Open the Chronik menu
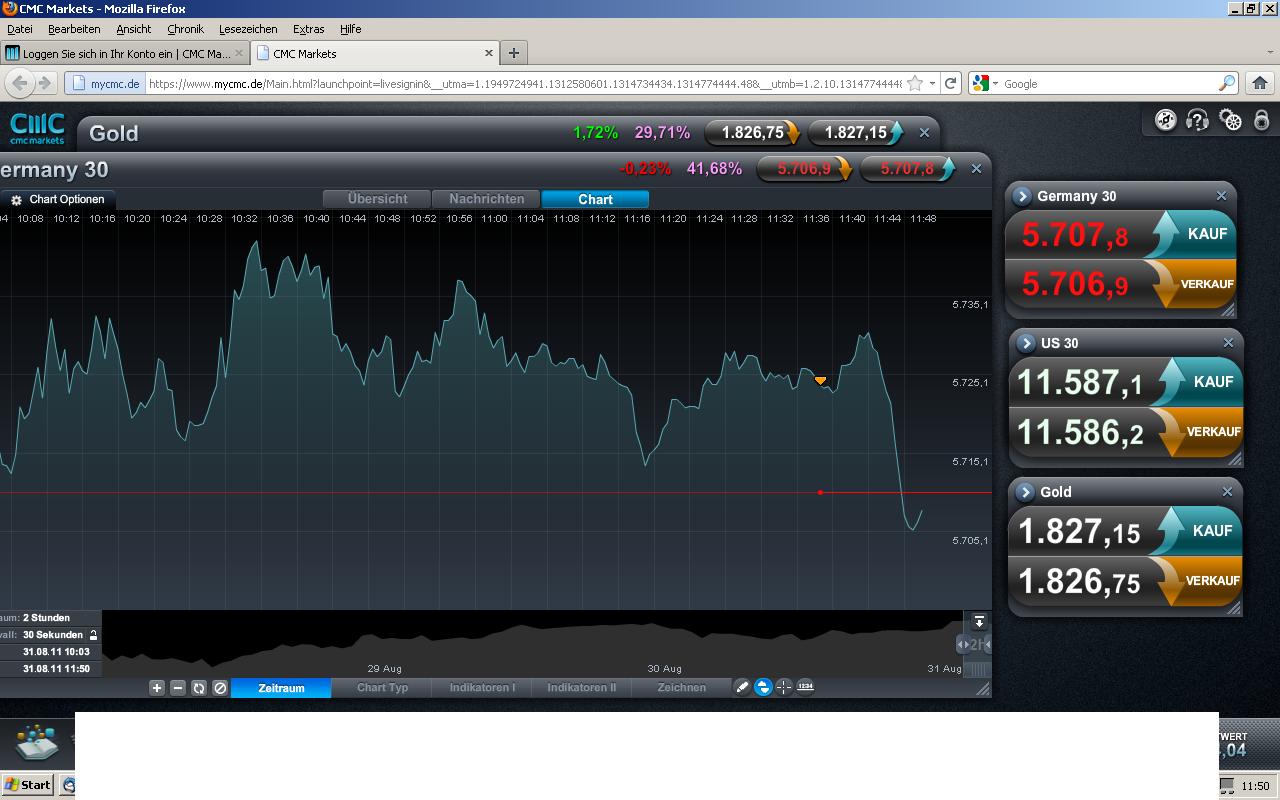 click(x=185, y=29)
